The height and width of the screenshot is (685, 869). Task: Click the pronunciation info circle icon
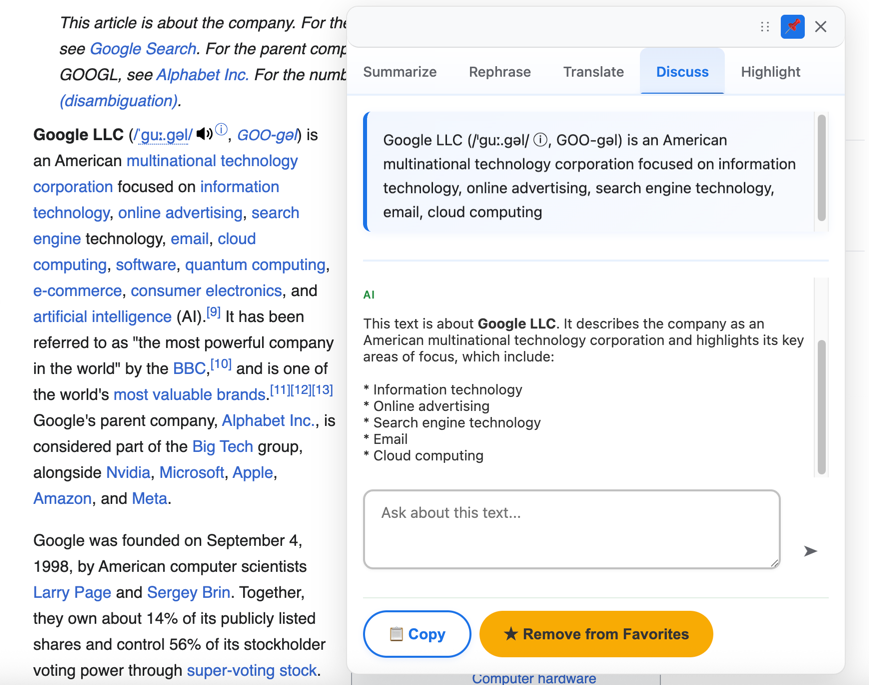(221, 131)
